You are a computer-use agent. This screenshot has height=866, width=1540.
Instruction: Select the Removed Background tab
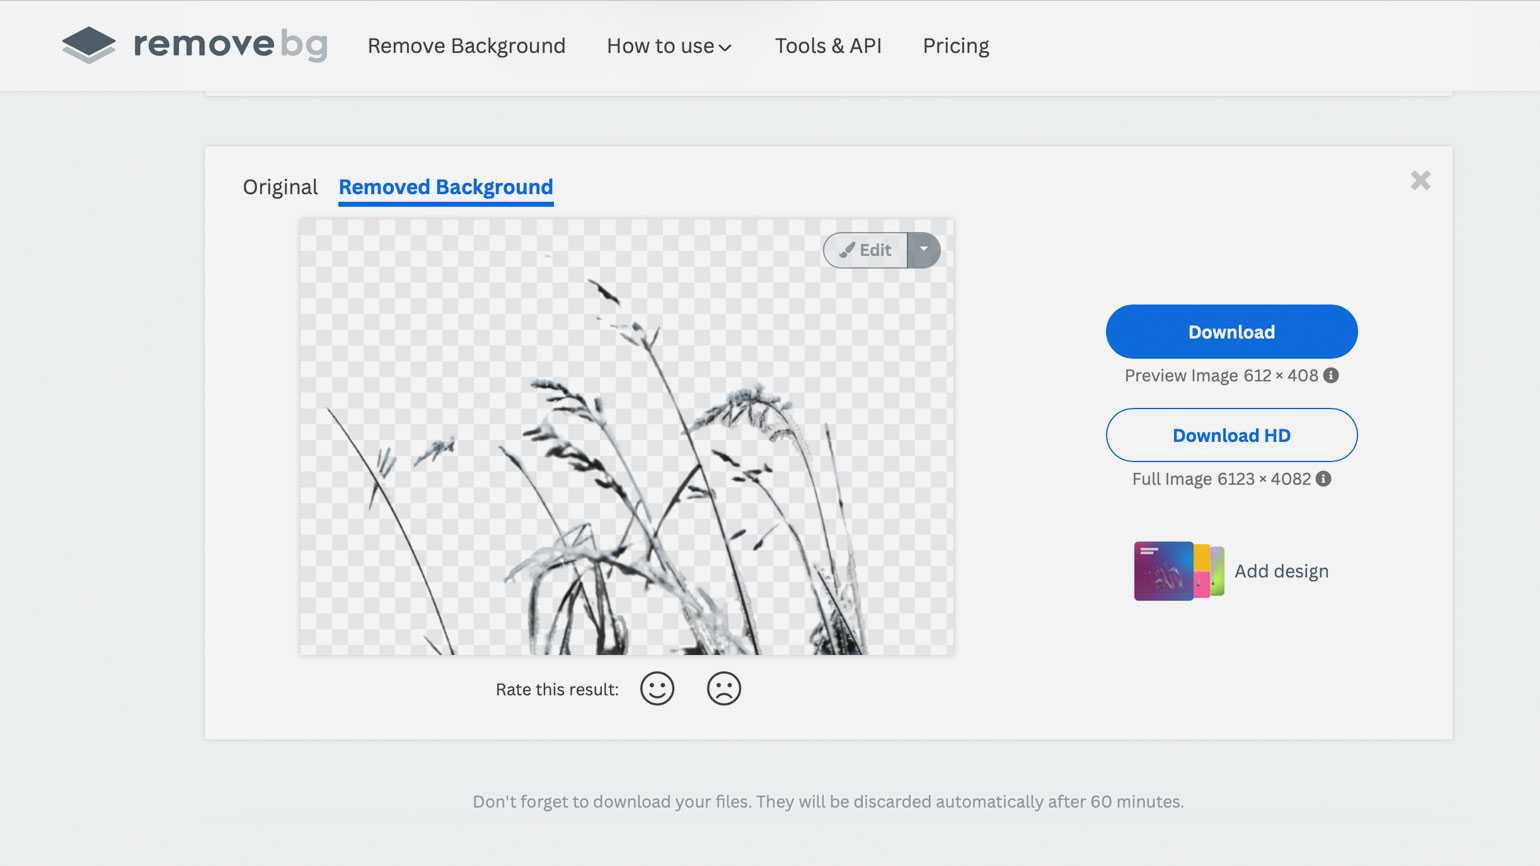tap(446, 187)
